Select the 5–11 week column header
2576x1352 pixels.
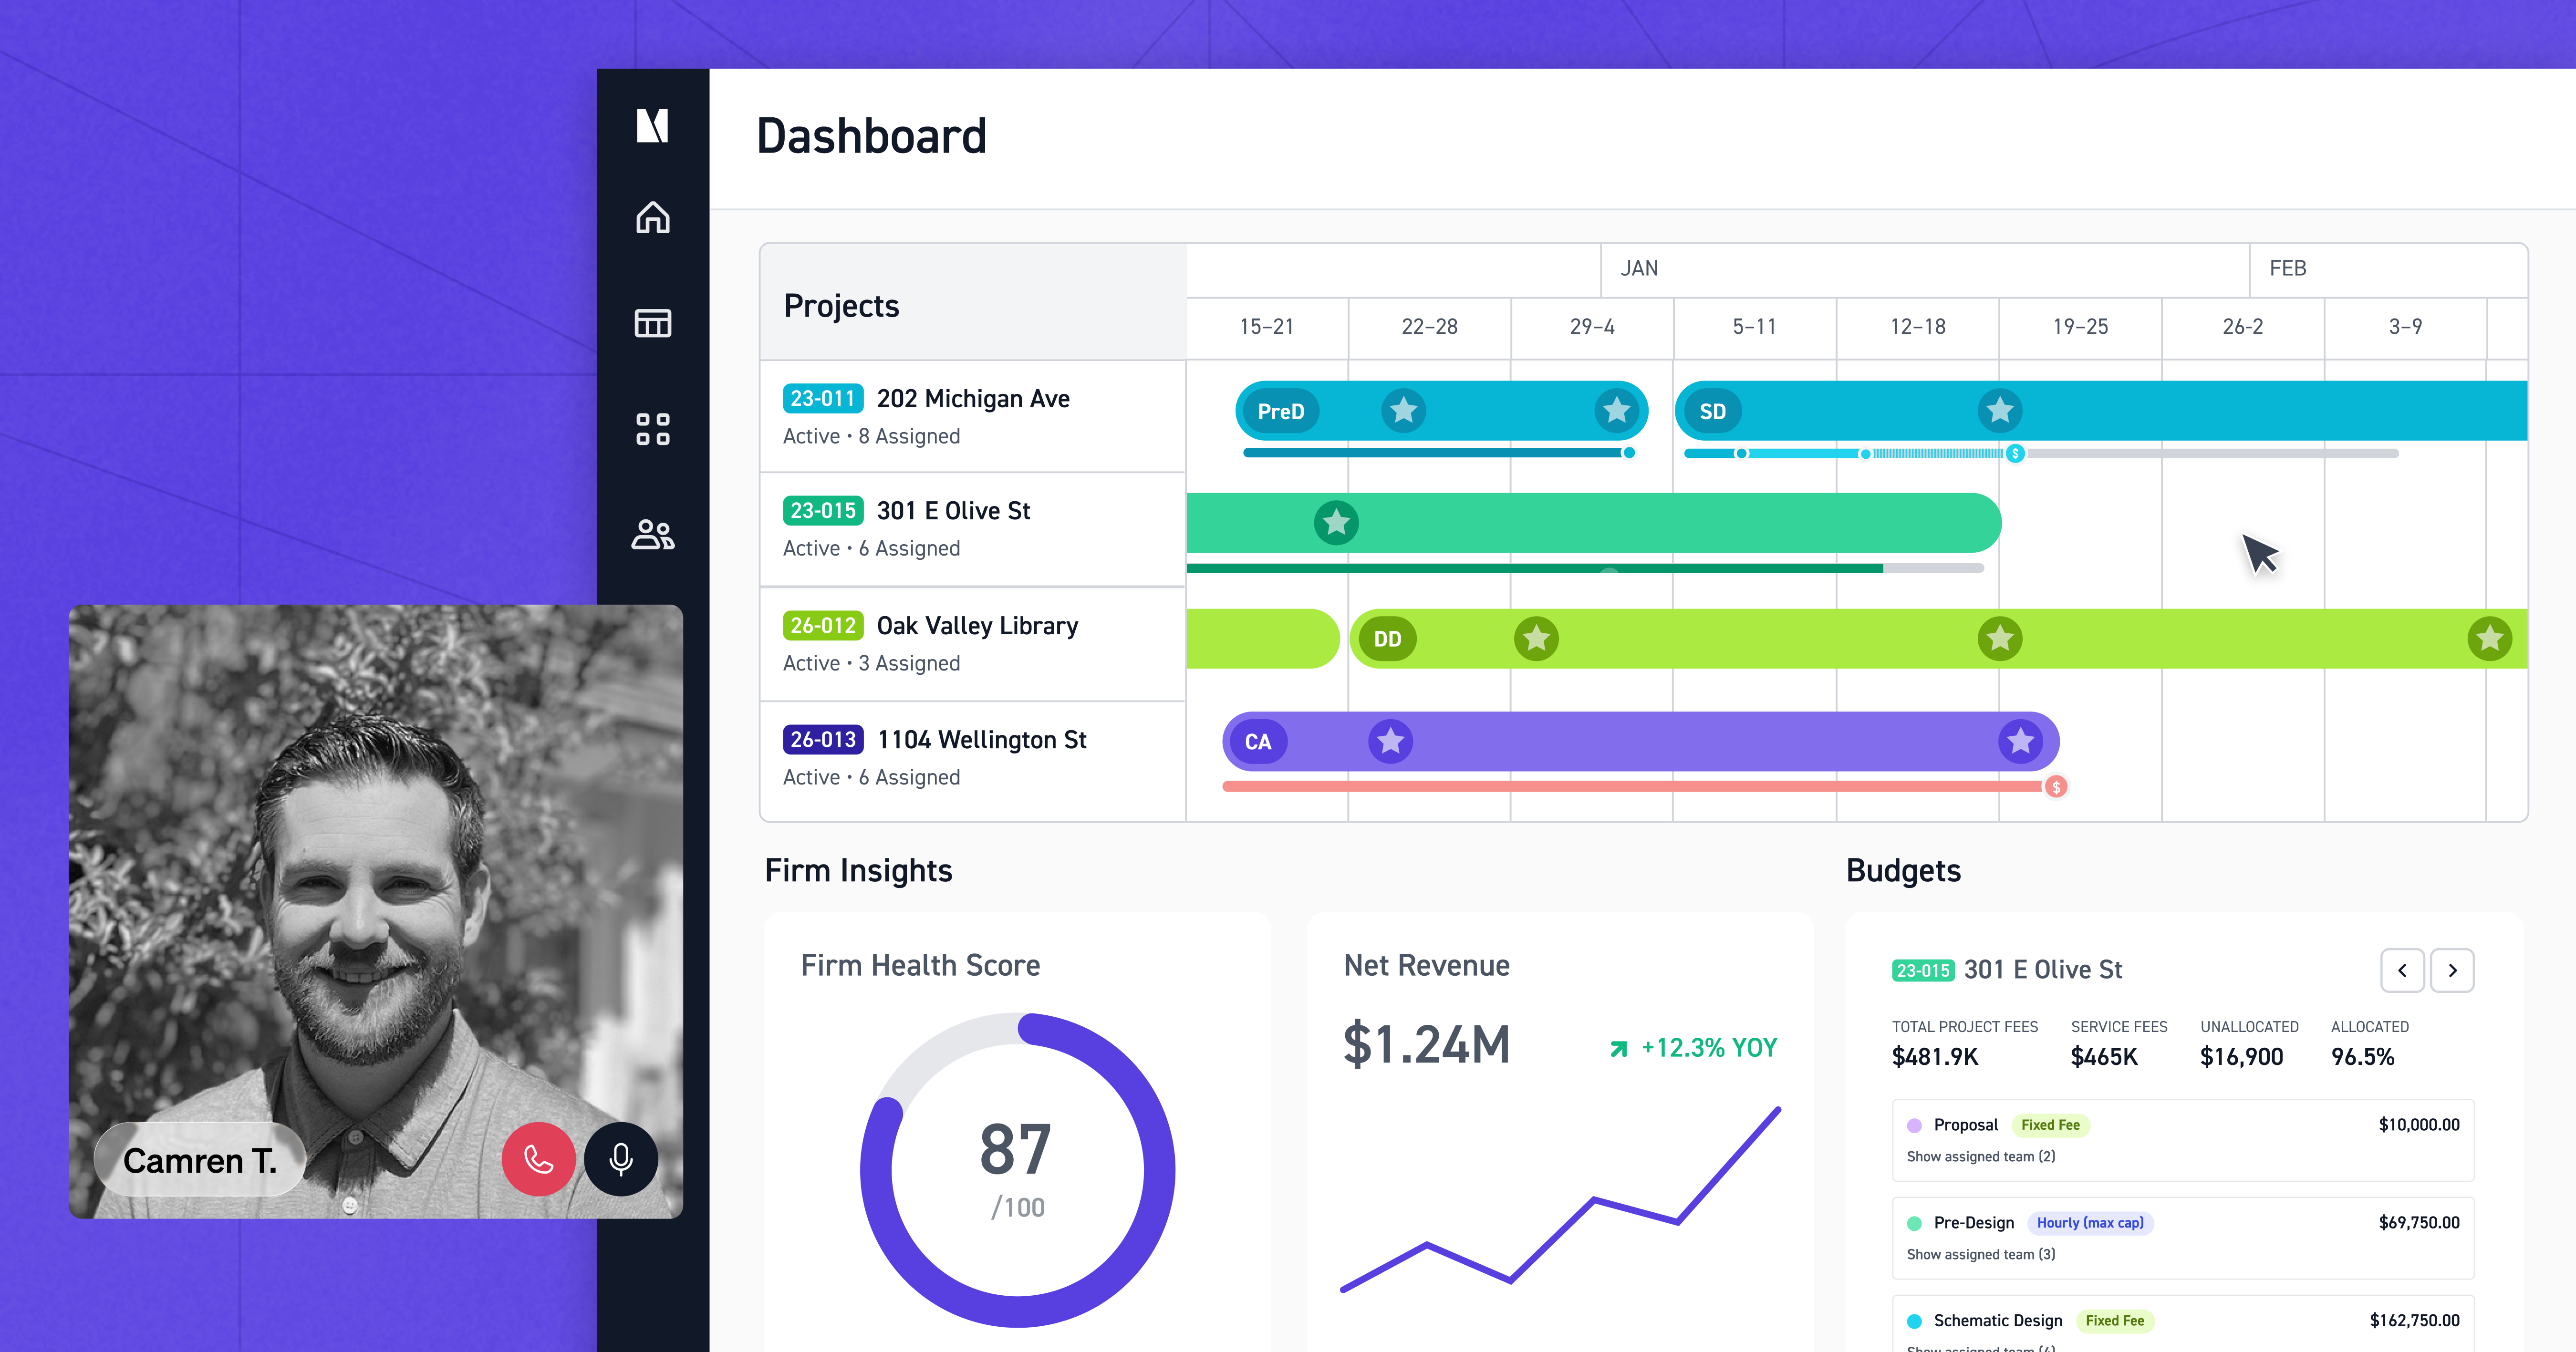(1754, 327)
